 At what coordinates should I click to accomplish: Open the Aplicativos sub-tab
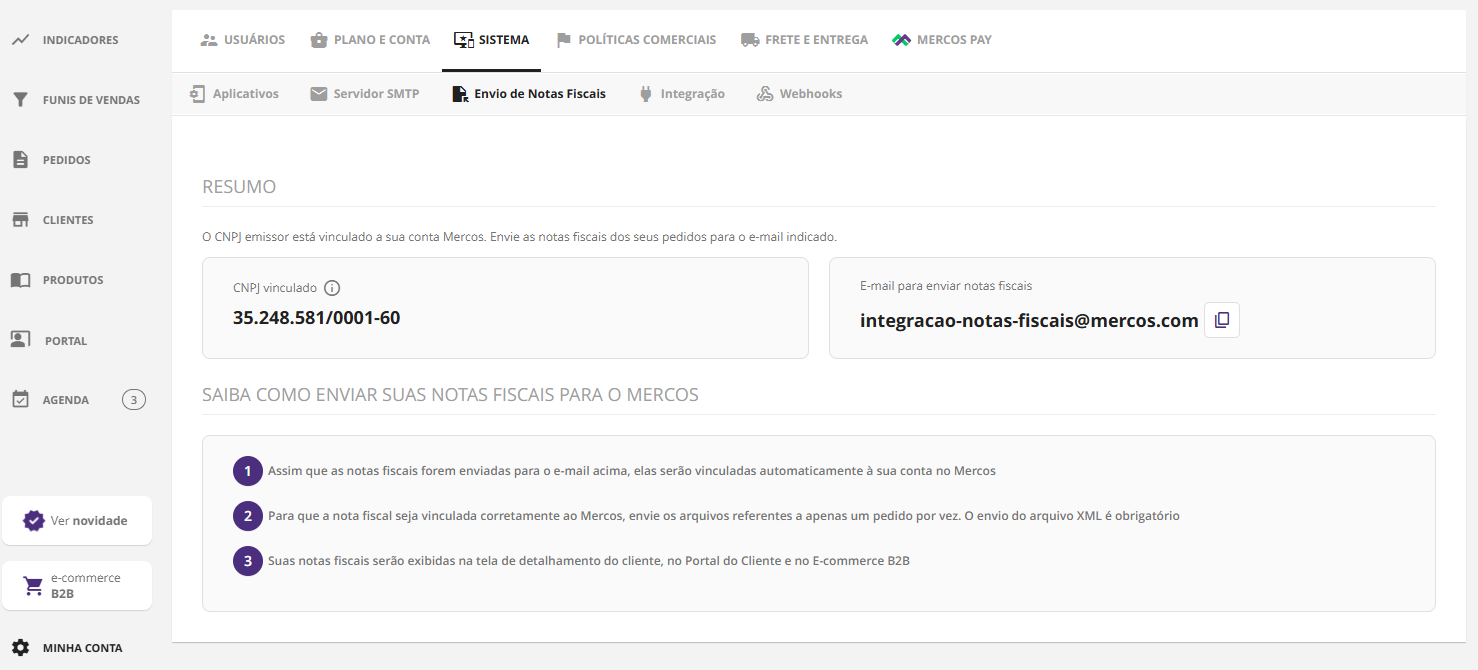(x=234, y=94)
